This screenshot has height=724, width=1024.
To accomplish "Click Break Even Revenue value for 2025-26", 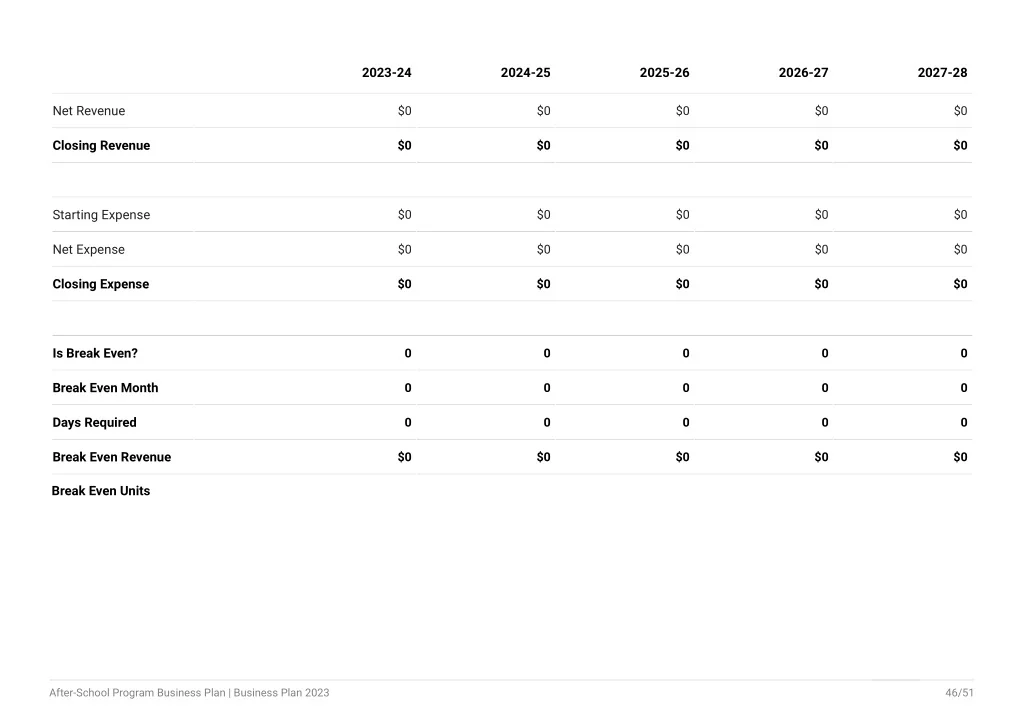I will pyautogui.click(x=682, y=457).
